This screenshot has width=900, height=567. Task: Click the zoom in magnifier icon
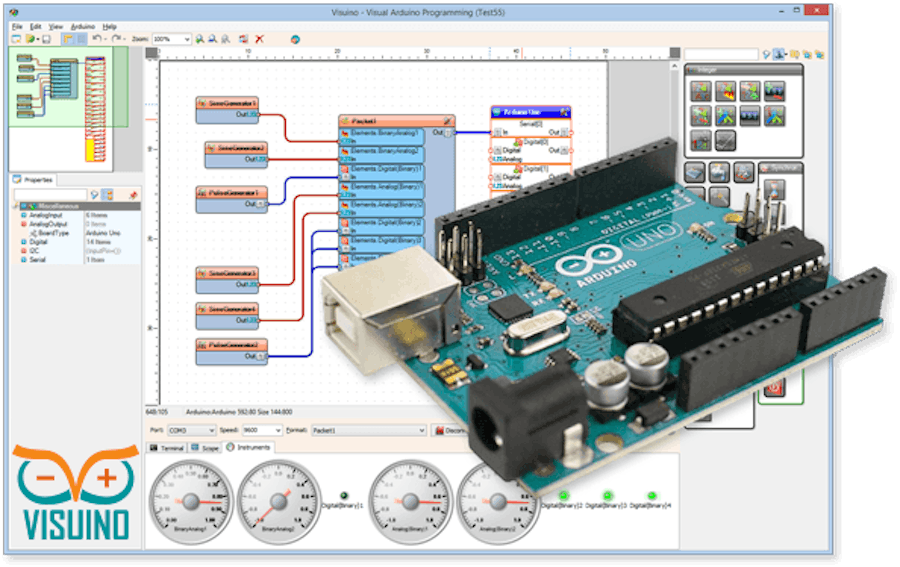tap(201, 39)
